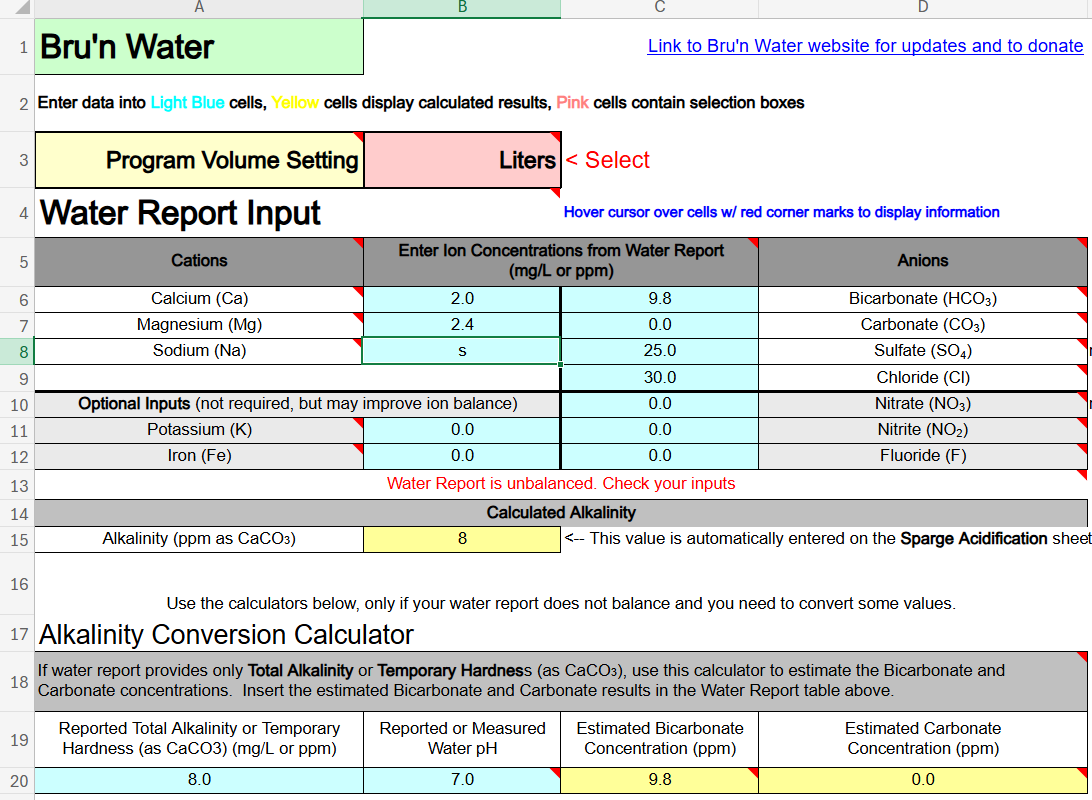Click the Carbonate (CO3) label cell
Image resolution: width=1092 pixels, height=800 pixels.
click(x=923, y=325)
